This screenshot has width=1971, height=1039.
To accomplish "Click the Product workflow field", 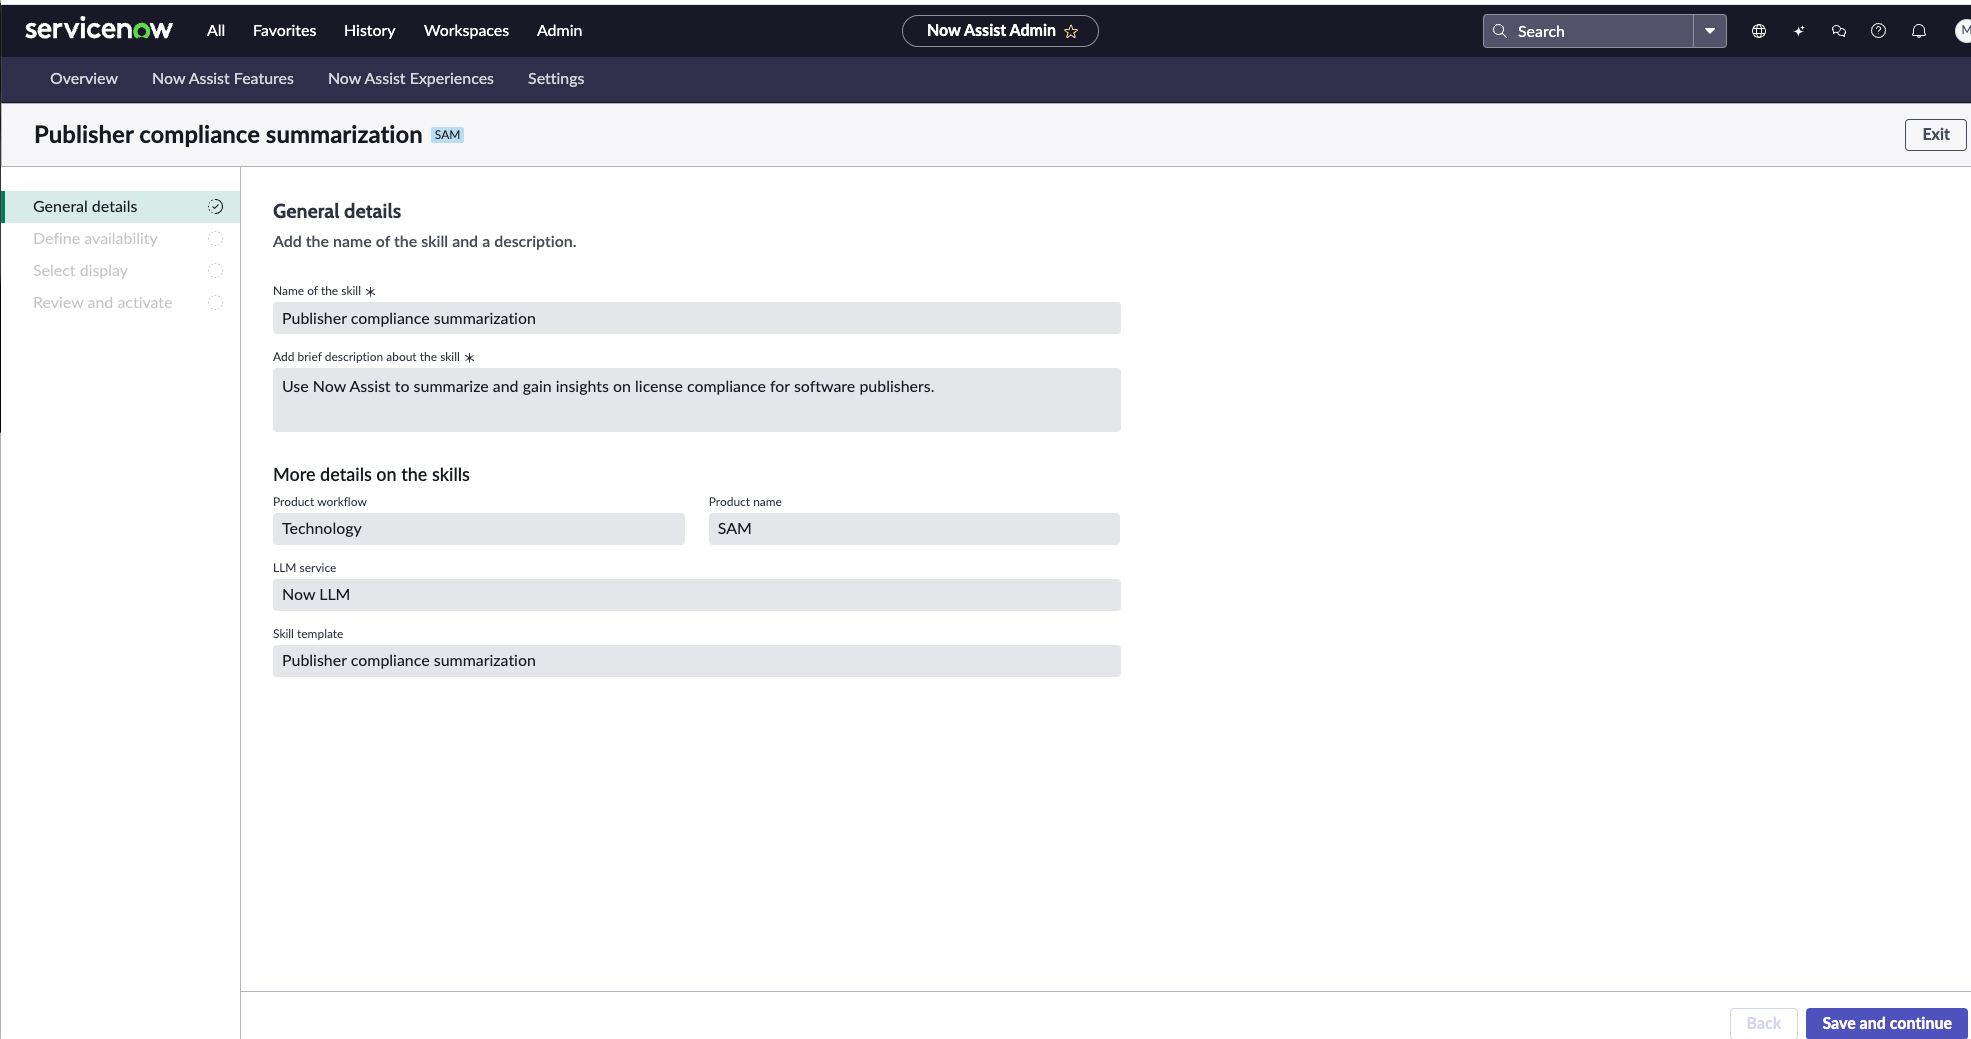I will tap(479, 529).
